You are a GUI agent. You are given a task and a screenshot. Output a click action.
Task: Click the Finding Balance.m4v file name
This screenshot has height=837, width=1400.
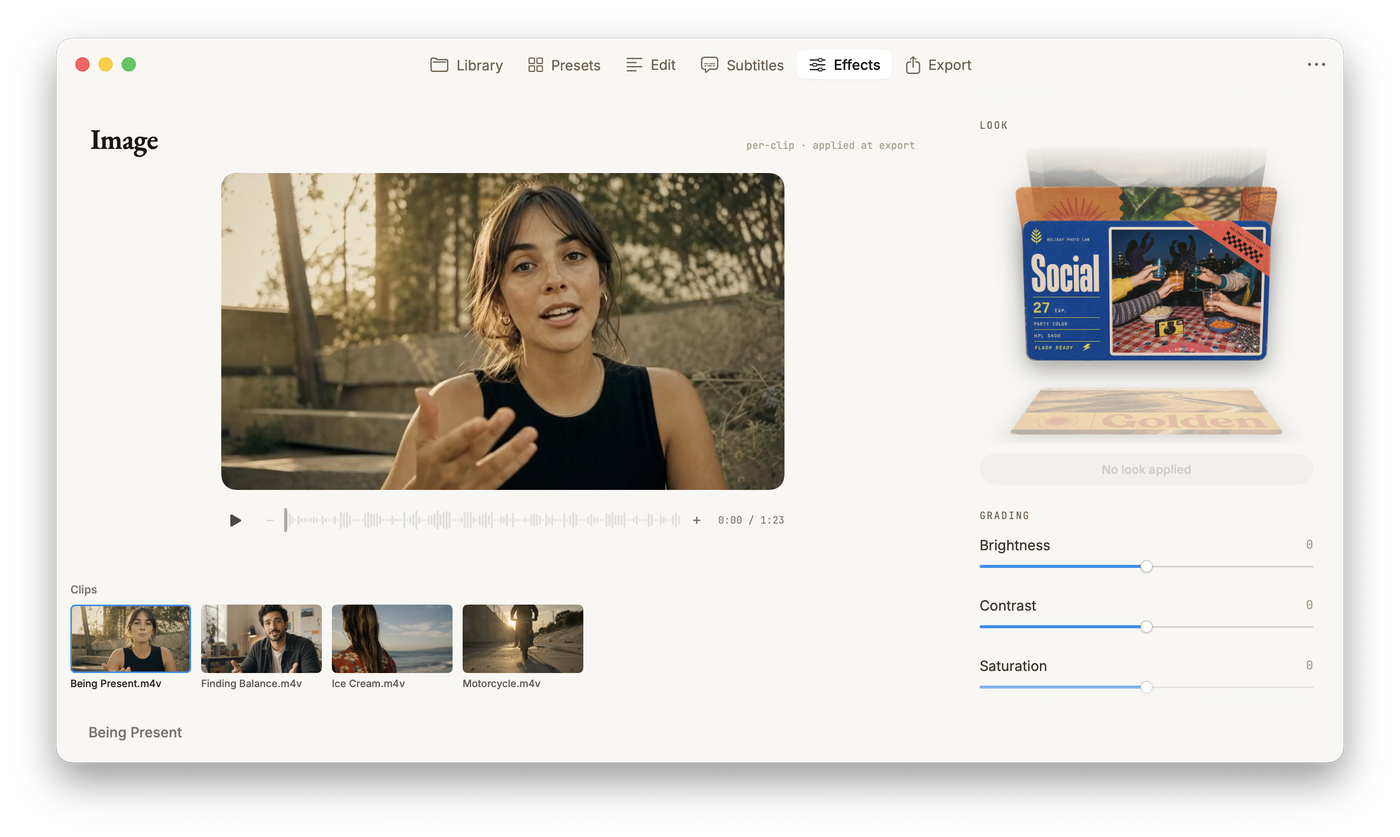click(x=251, y=684)
